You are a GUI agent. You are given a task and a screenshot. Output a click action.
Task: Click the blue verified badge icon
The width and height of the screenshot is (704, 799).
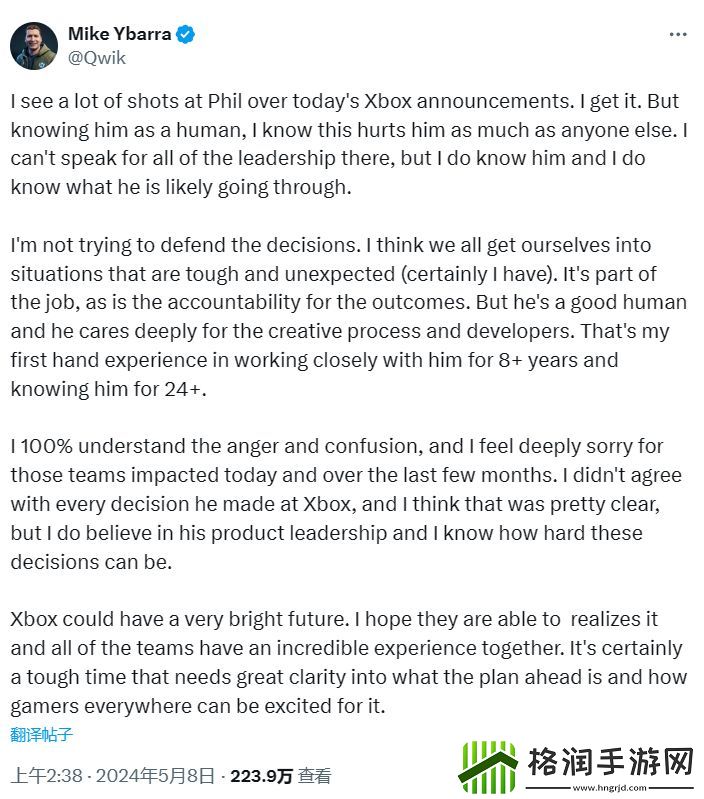(x=185, y=35)
